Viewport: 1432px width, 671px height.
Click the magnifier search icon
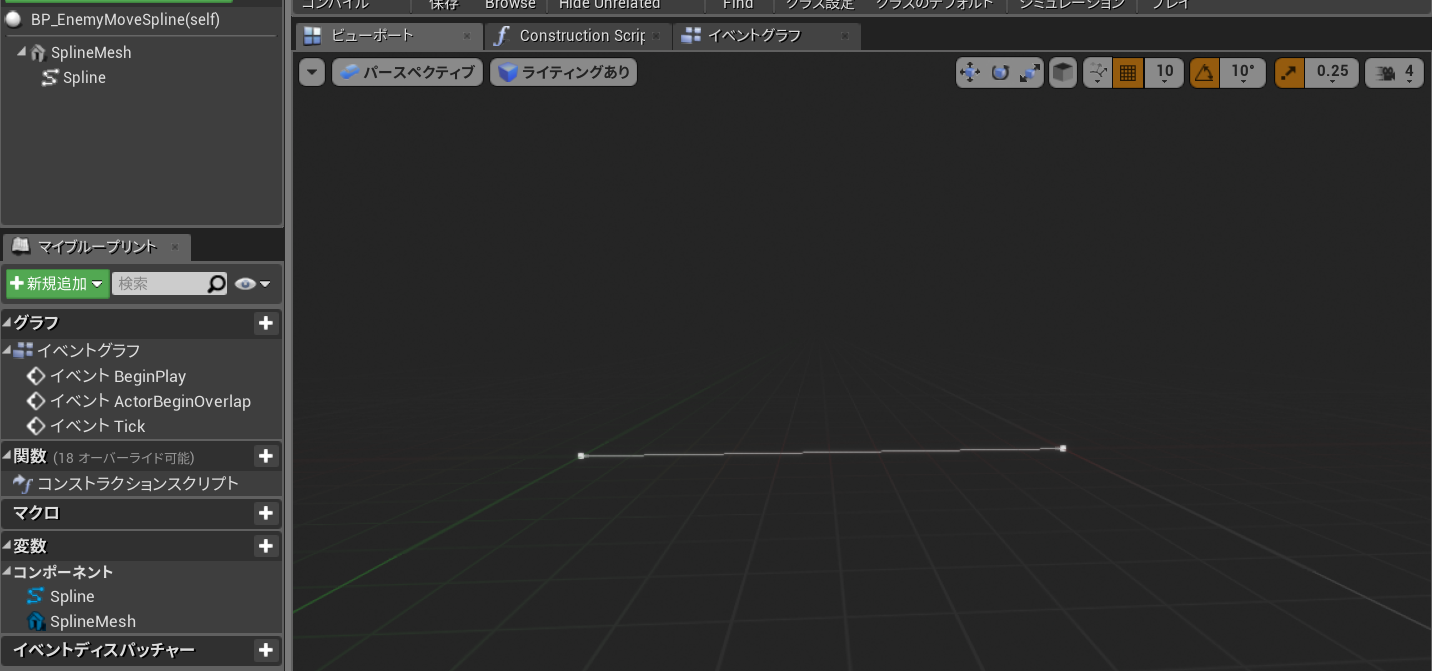(217, 284)
